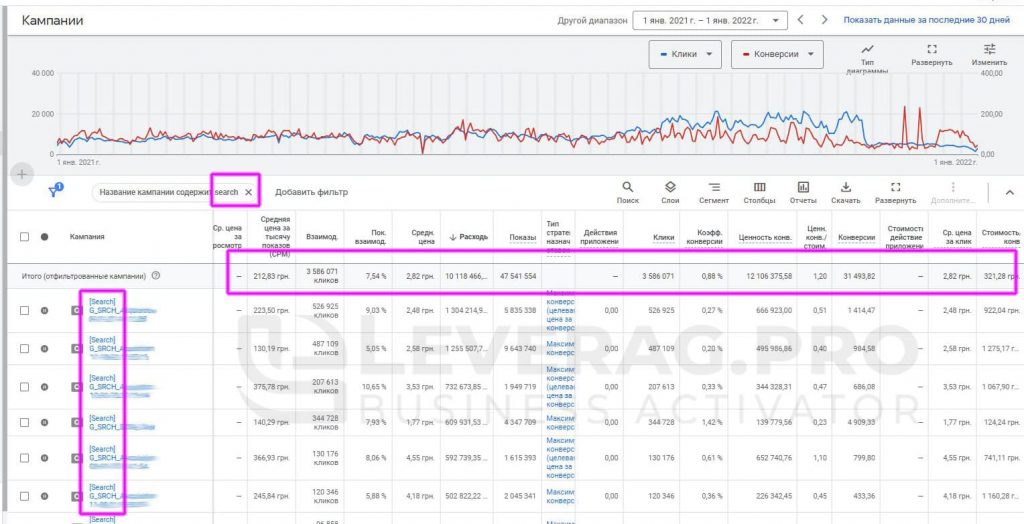
Task: Click Показать данные за последние 30 дней
Action: (927, 20)
